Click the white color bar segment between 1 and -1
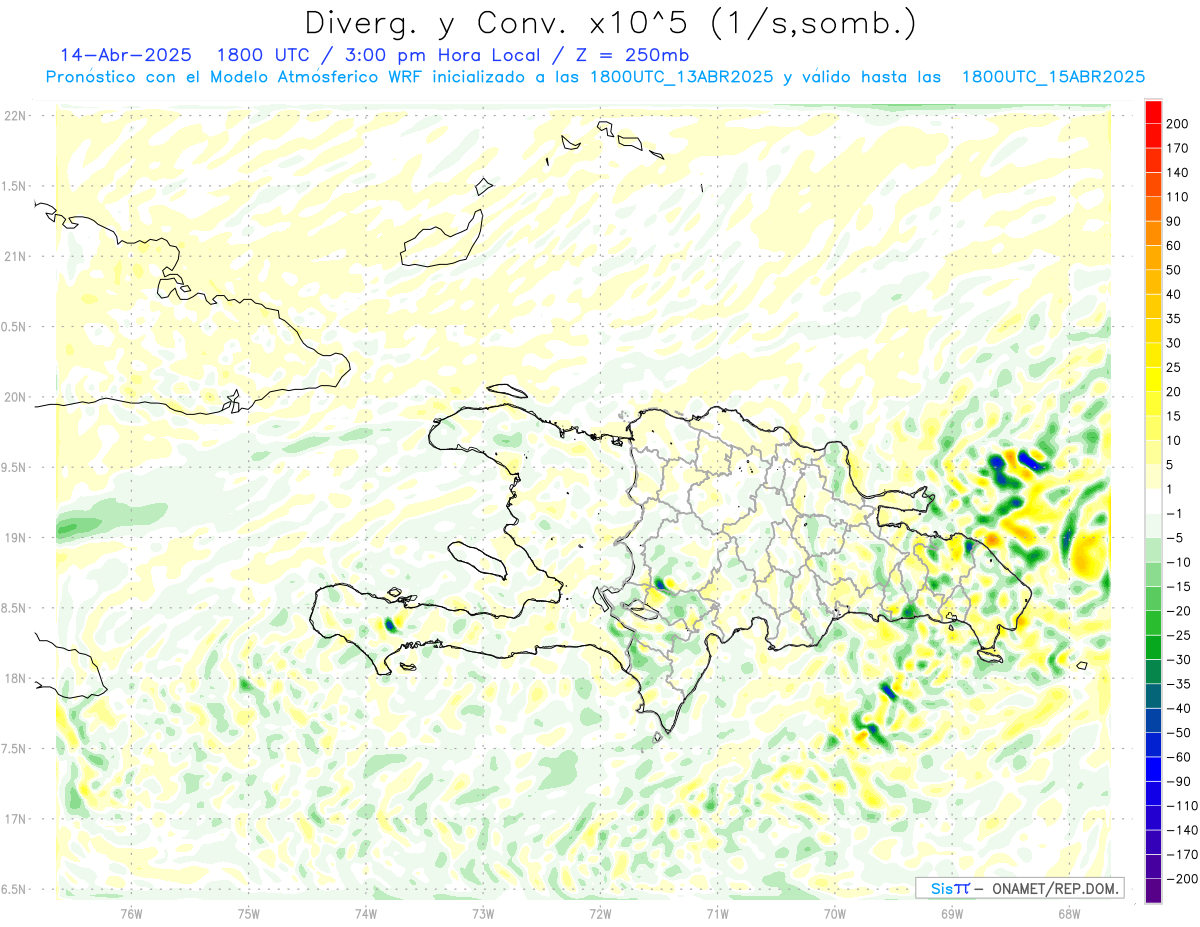1200x927 pixels. (x=1153, y=501)
